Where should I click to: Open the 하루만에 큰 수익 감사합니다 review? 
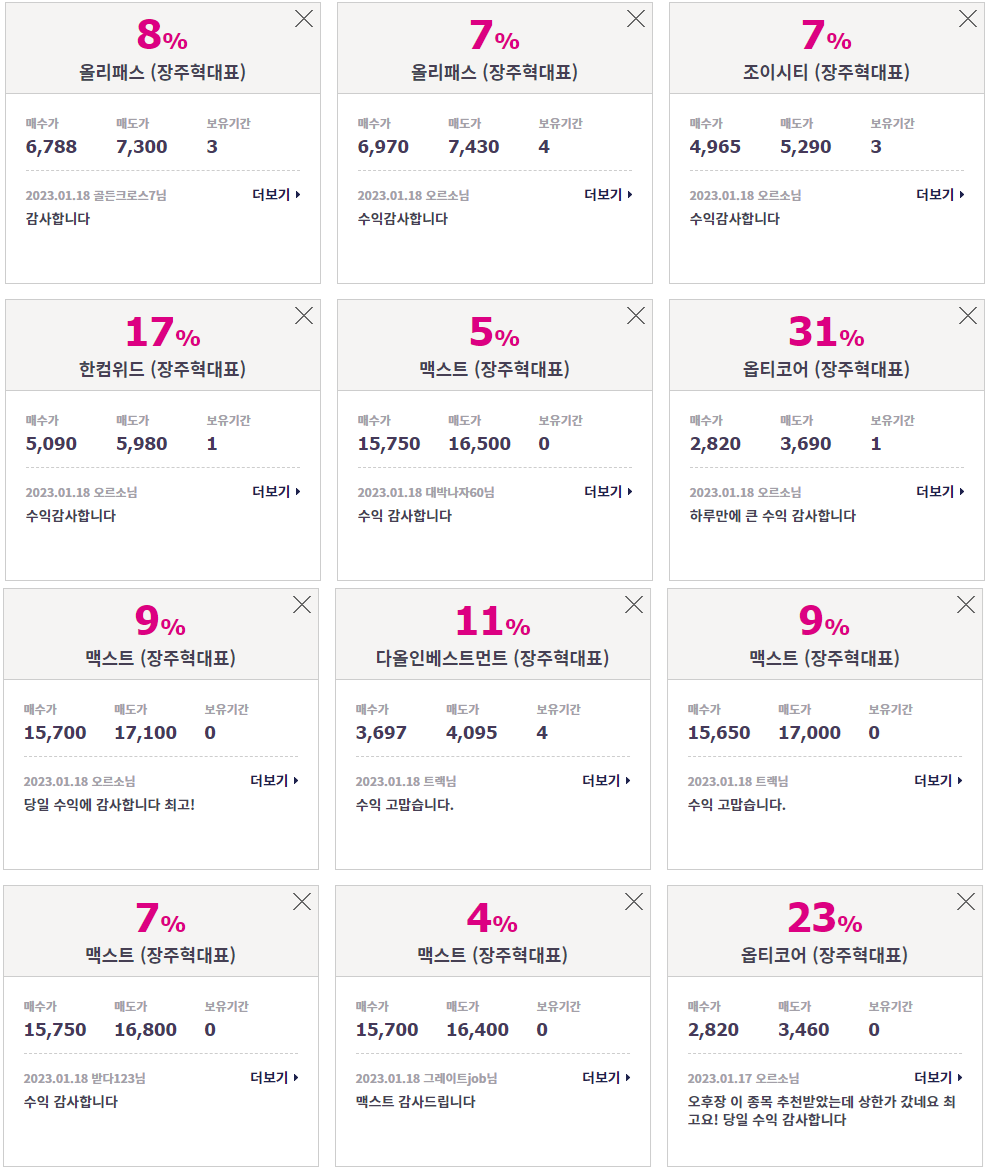(772, 516)
